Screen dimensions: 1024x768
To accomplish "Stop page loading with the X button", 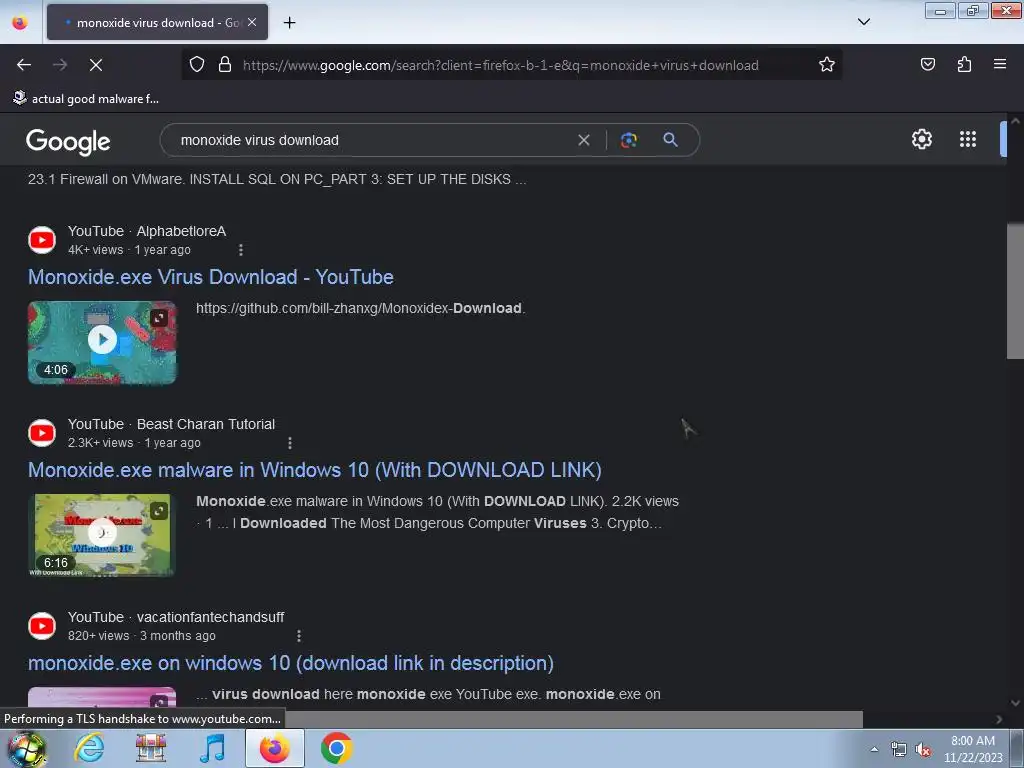I will point(96,65).
